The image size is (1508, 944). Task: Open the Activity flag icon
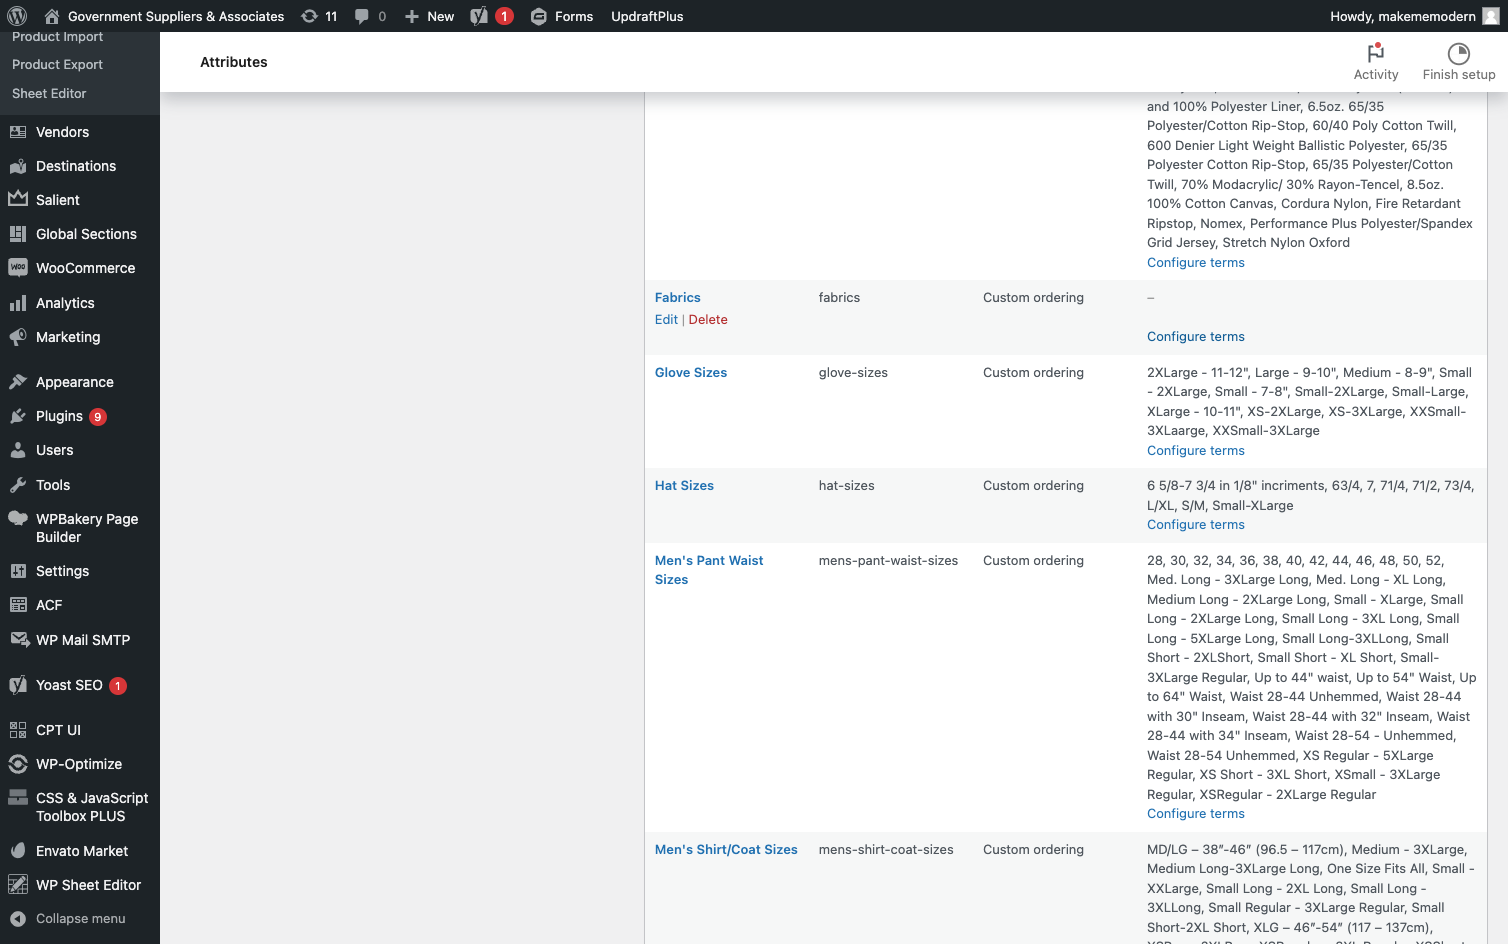(x=1376, y=53)
